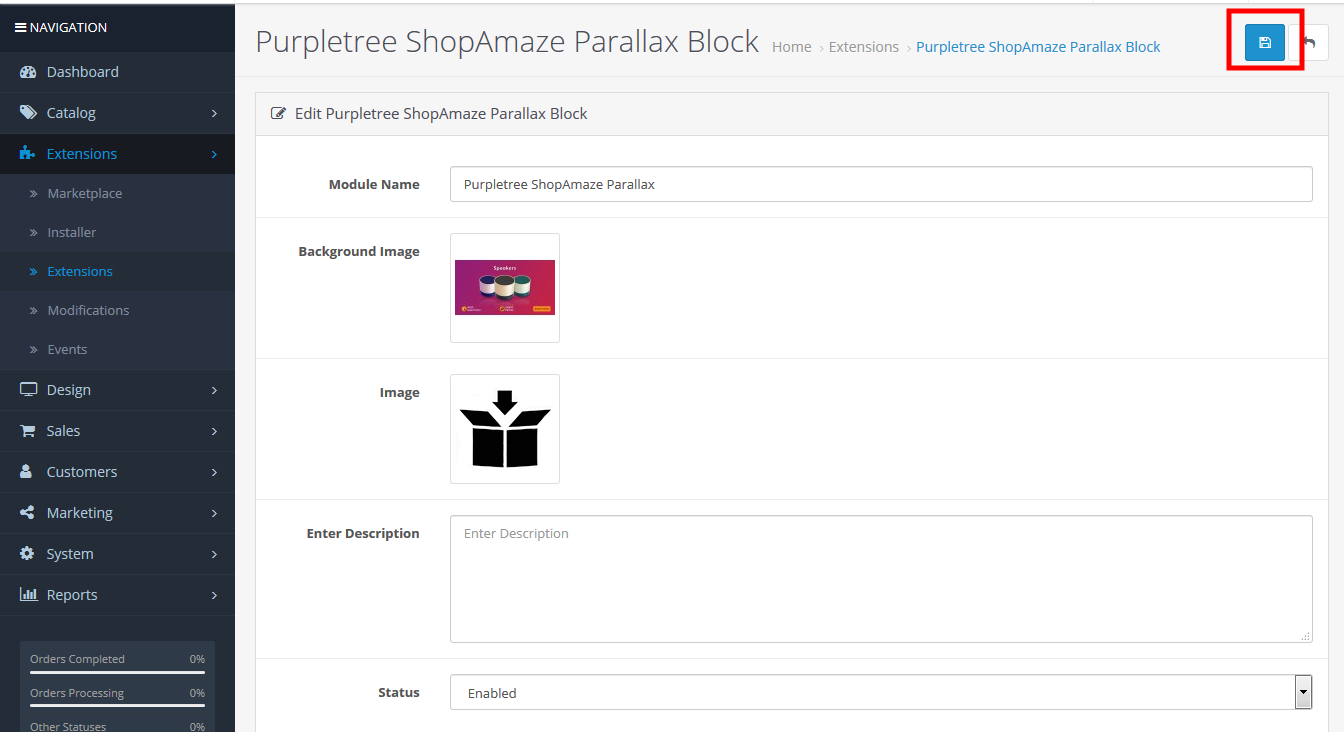The width and height of the screenshot is (1344, 732).
Task: Click the Extensions puzzle-piece icon
Action: pyautogui.click(x=28, y=154)
